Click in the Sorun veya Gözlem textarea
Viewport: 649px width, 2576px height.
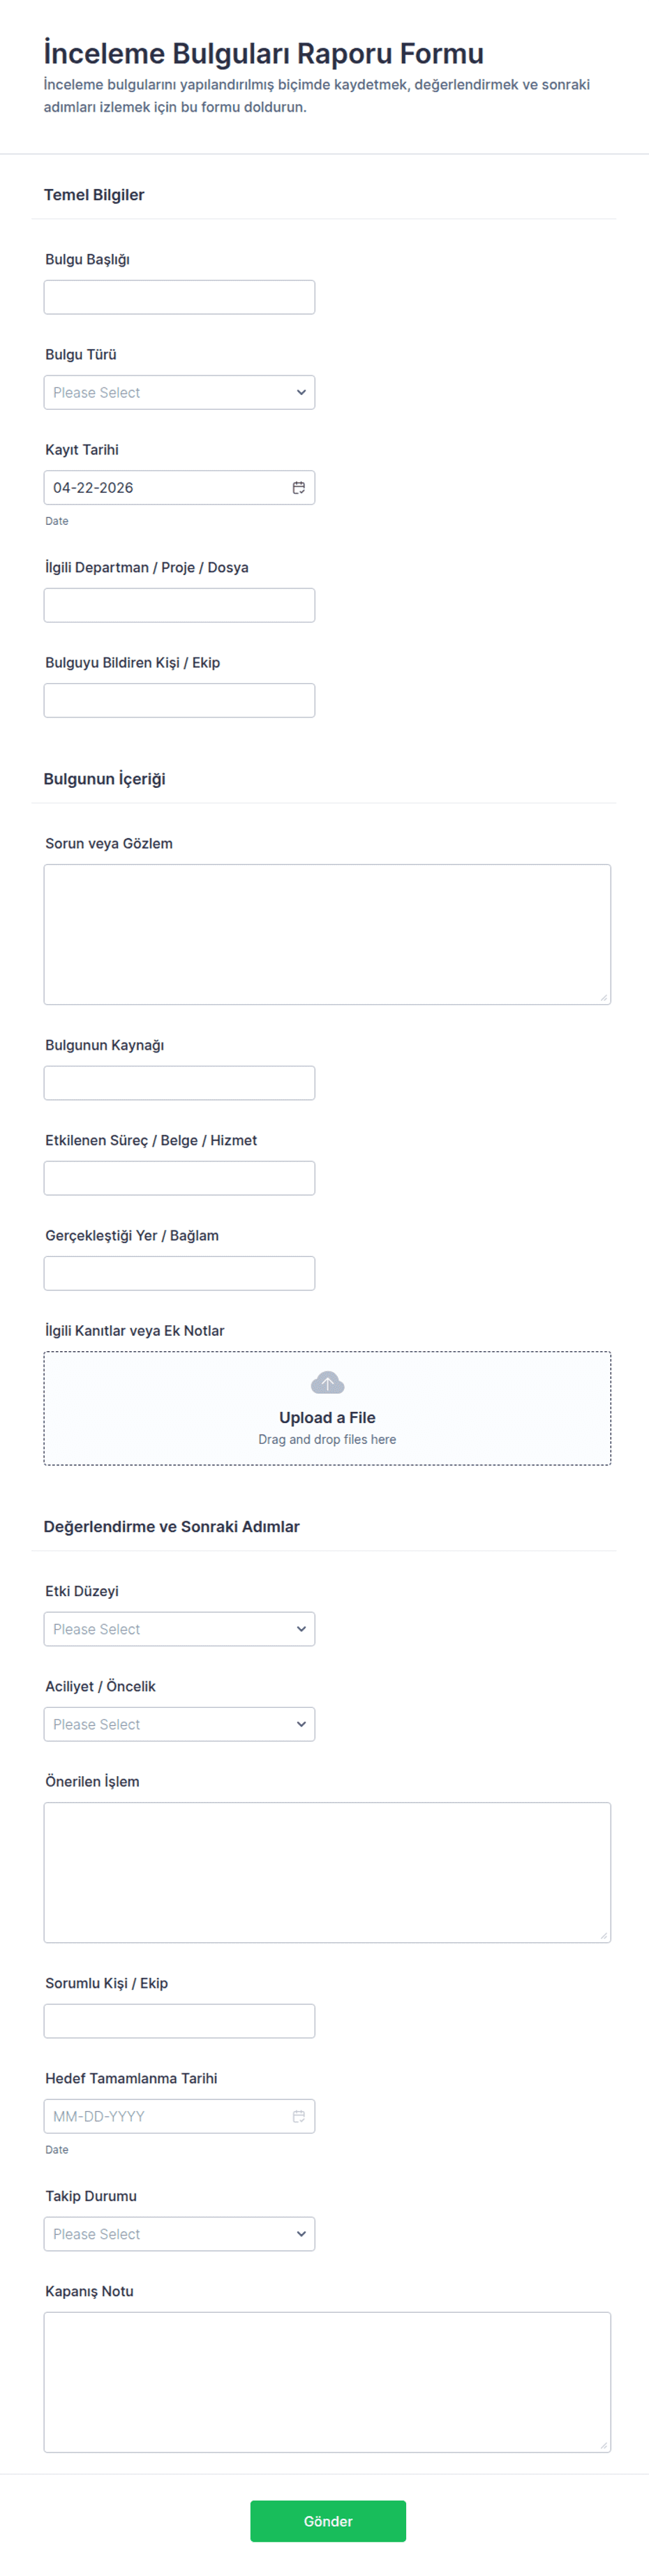pos(327,934)
